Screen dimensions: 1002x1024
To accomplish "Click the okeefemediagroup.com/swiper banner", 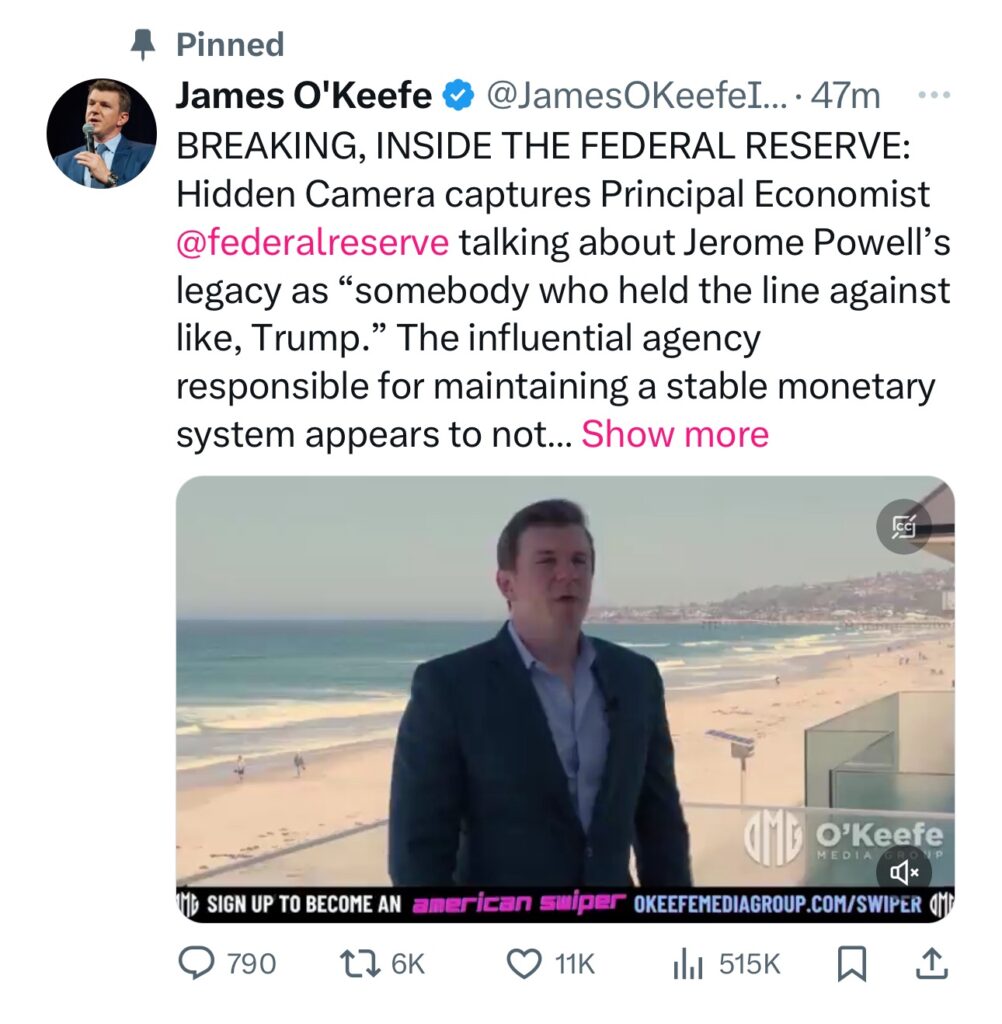I will [777, 905].
